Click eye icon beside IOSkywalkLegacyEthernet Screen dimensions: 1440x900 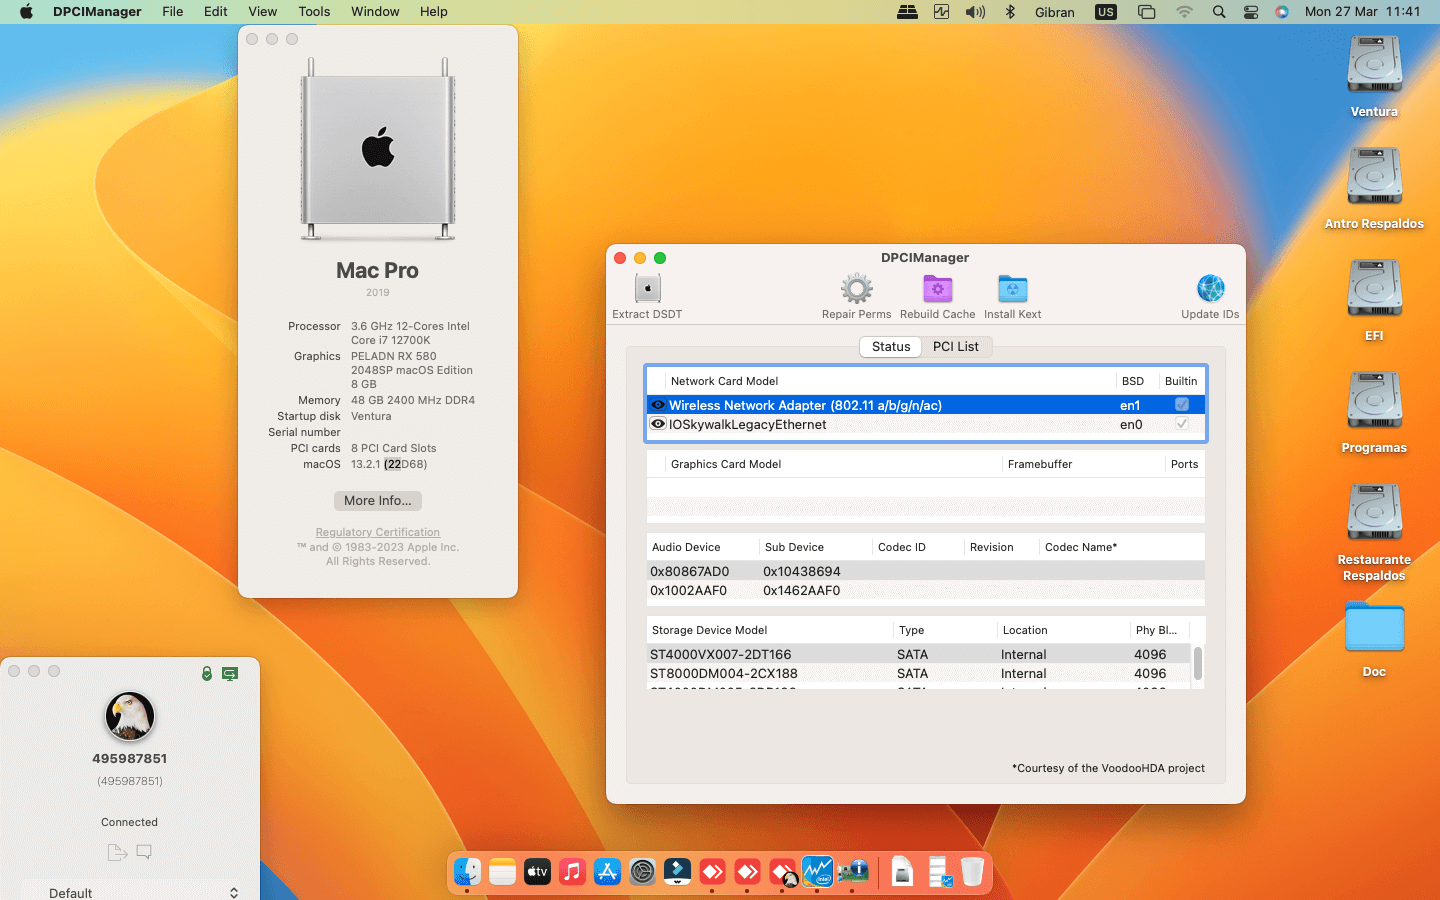658,424
